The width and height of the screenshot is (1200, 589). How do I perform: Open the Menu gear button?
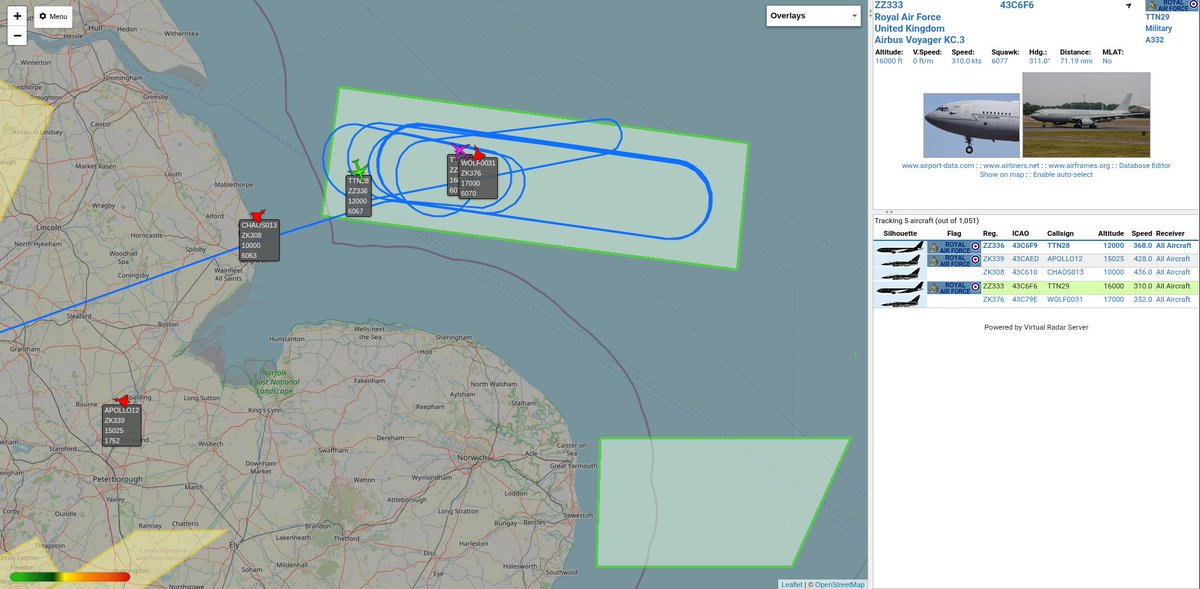53,17
